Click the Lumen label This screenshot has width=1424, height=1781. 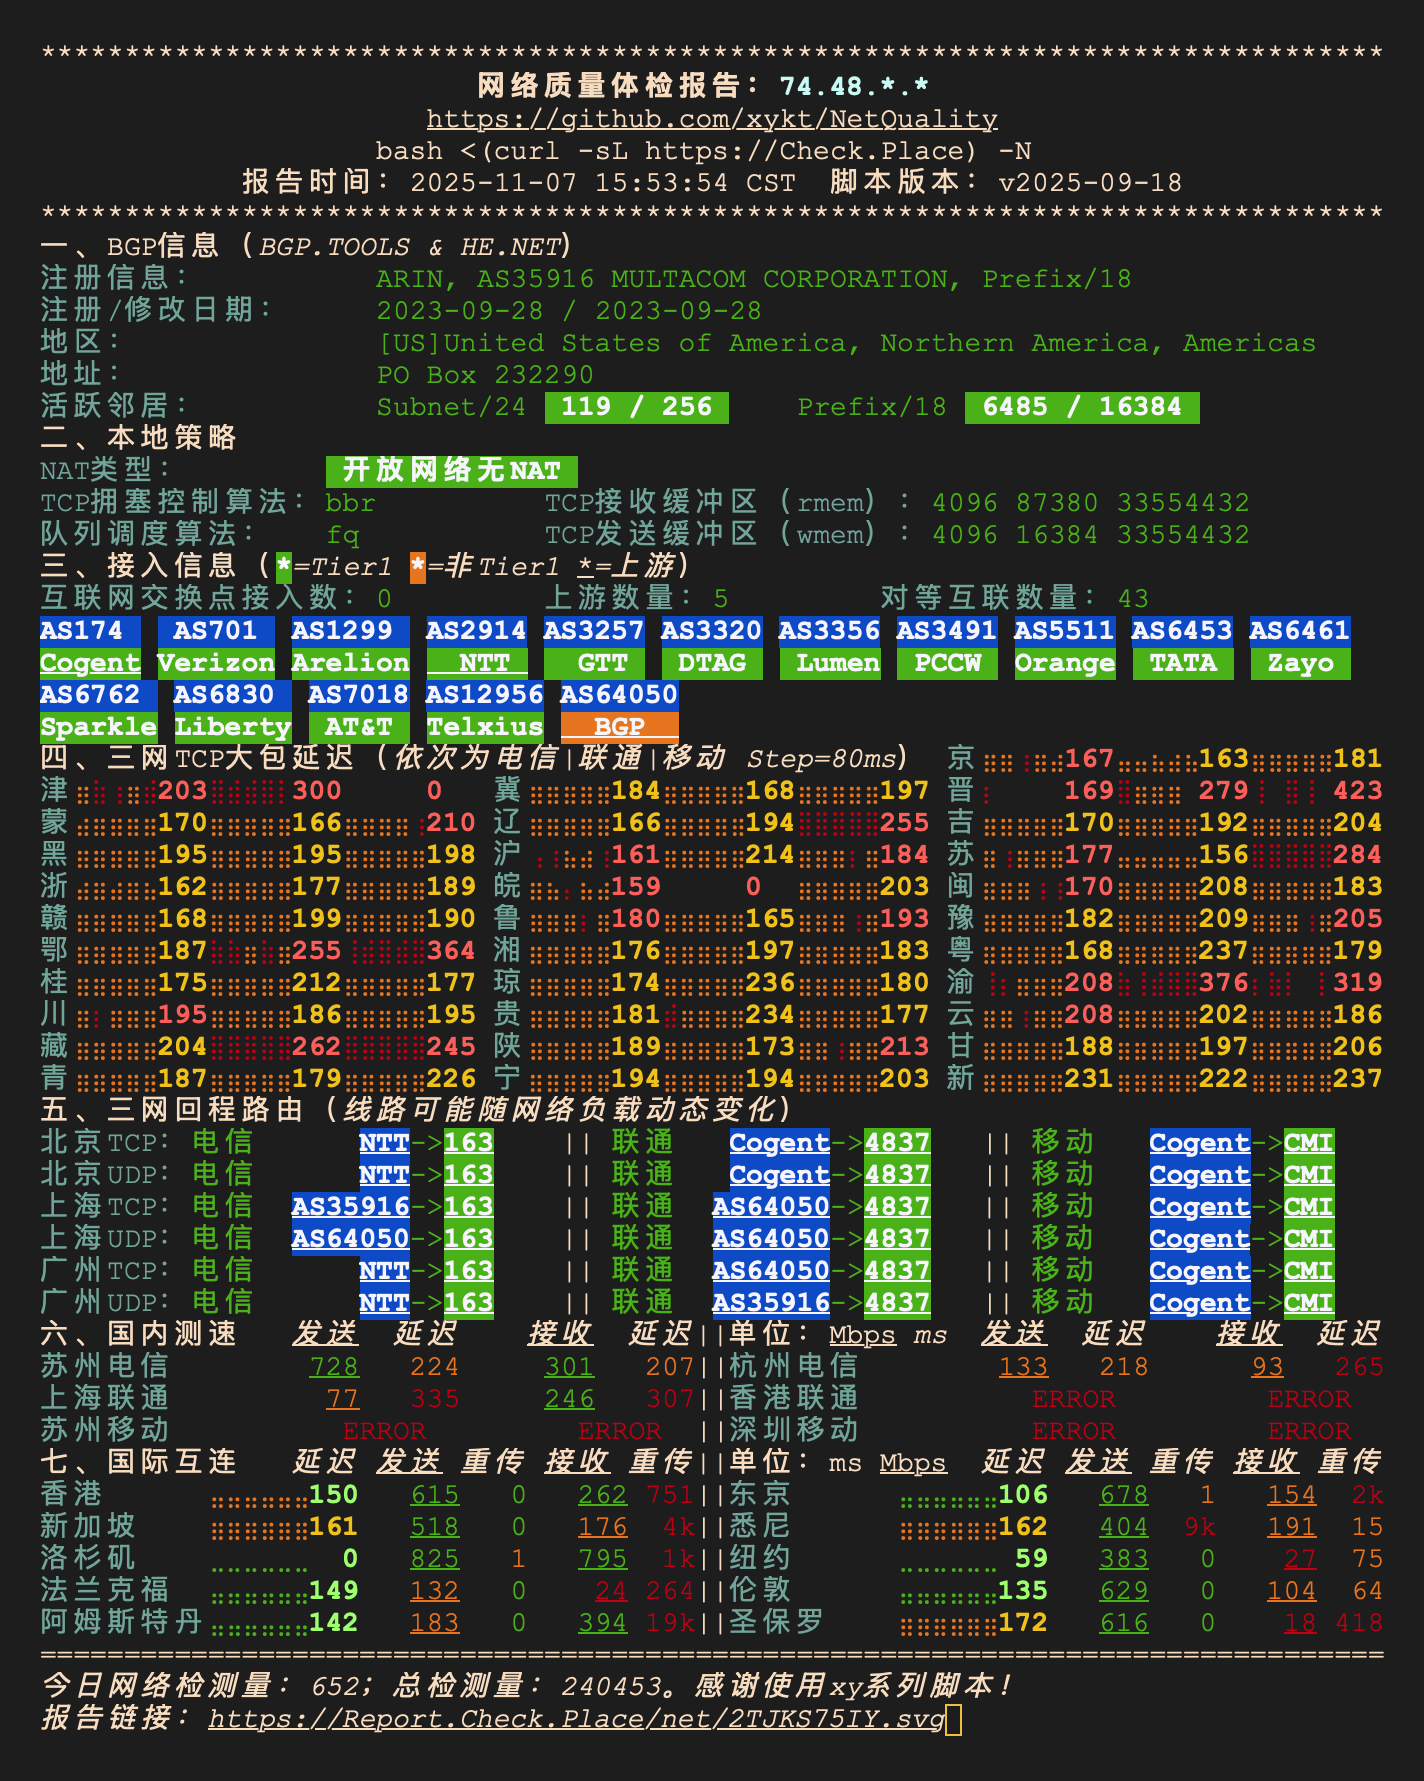click(830, 663)
